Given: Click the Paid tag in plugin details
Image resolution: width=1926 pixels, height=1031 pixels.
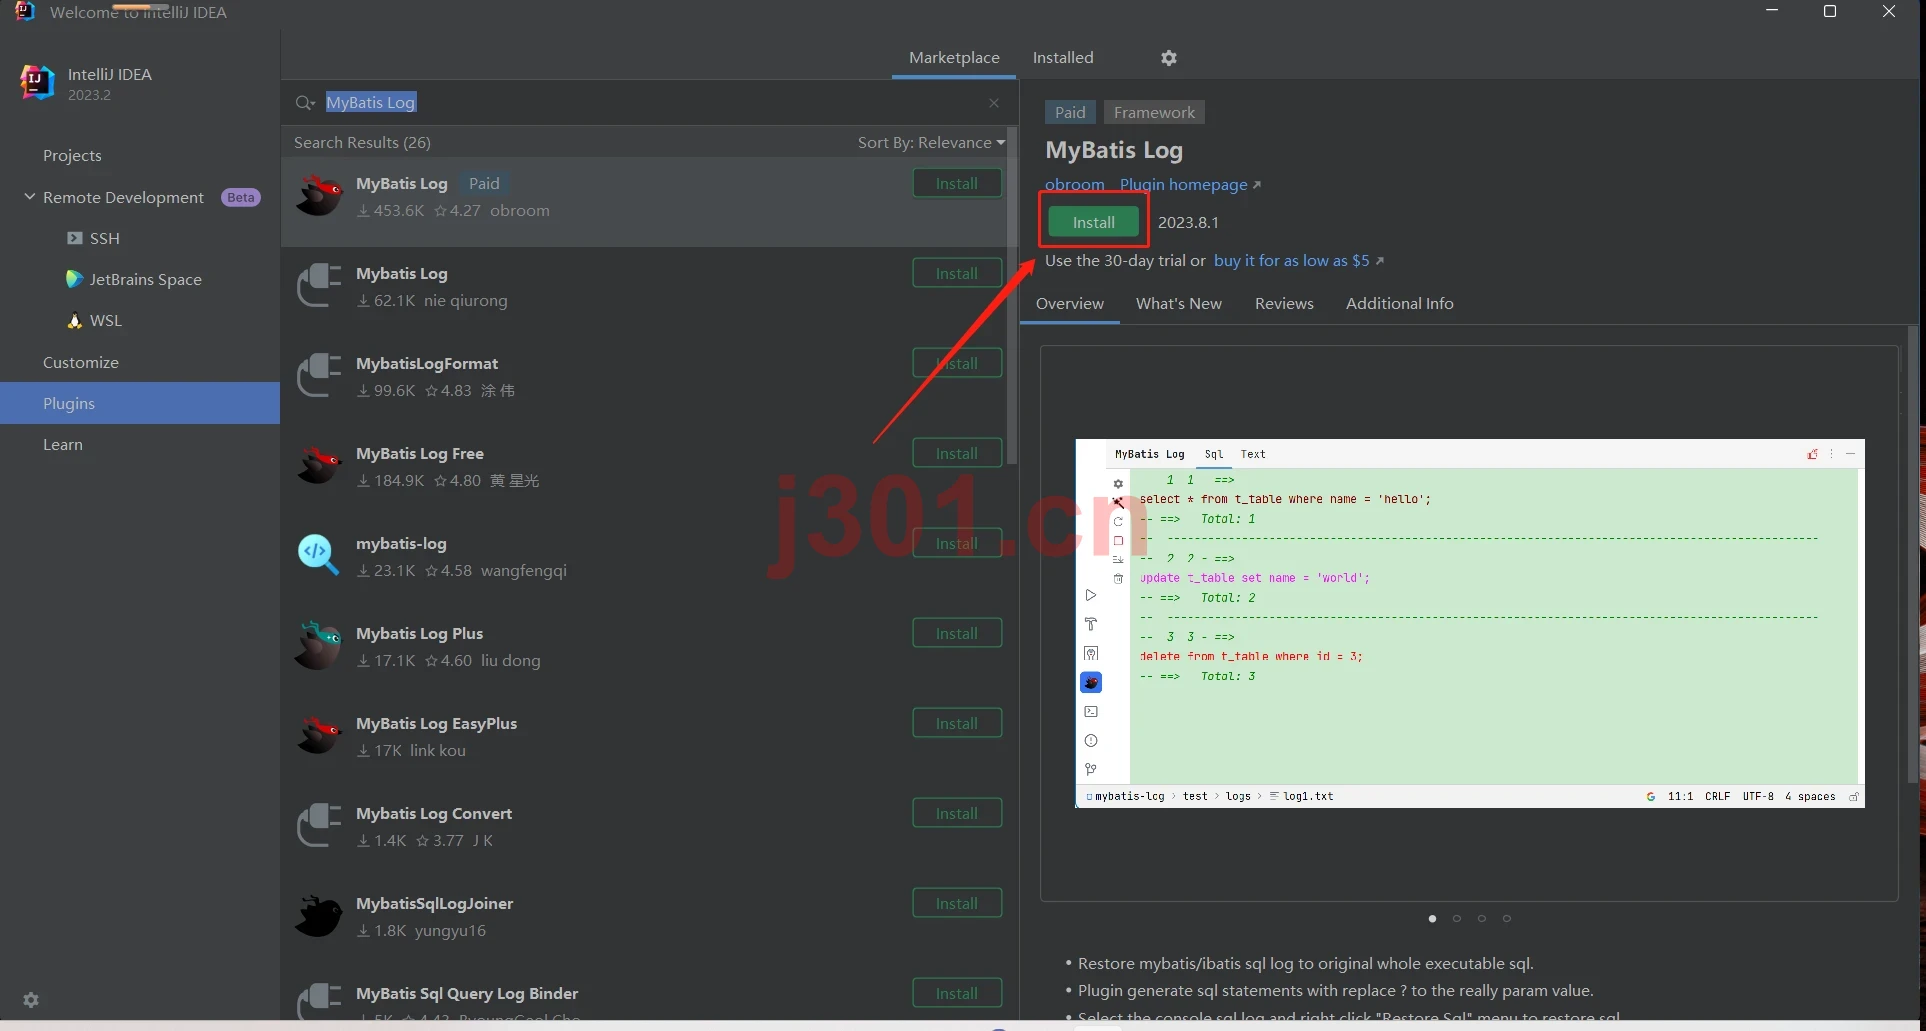Looking at the screenshot, I should tap(1070, 113).
